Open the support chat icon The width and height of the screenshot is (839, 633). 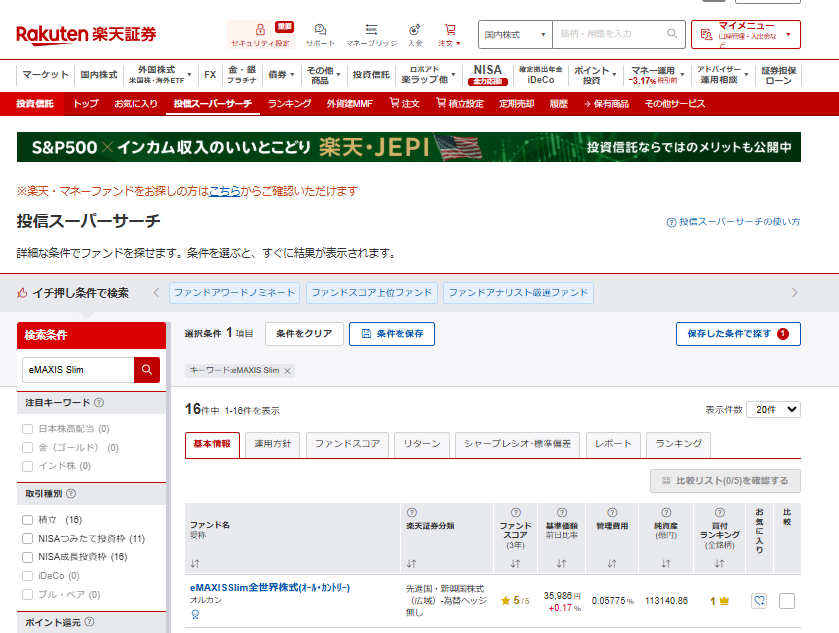point(320,29)
